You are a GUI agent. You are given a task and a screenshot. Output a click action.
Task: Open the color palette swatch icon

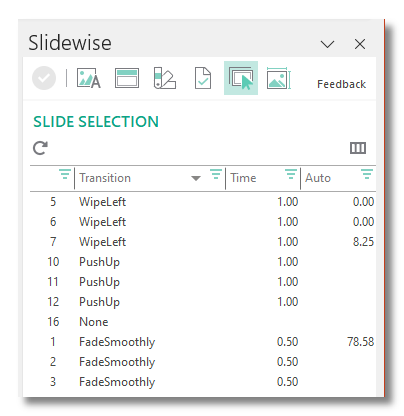165,78
